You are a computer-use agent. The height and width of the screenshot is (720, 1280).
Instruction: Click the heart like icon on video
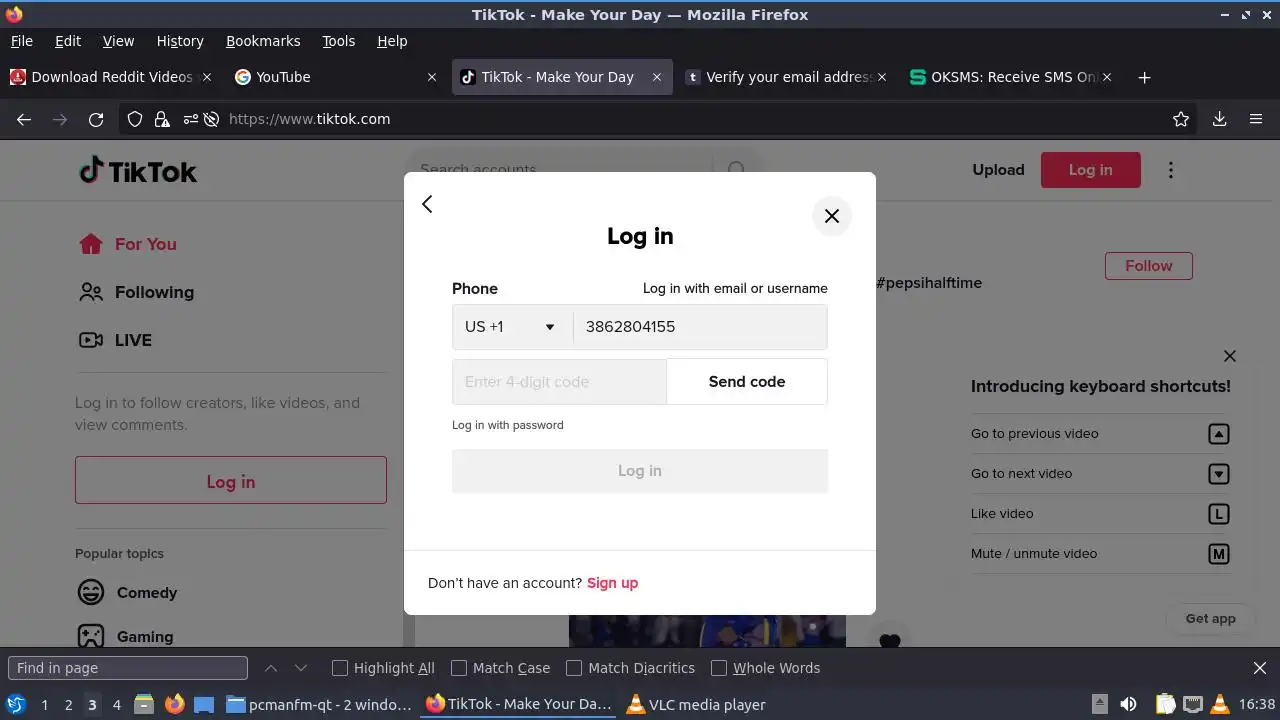click(890, 640)
